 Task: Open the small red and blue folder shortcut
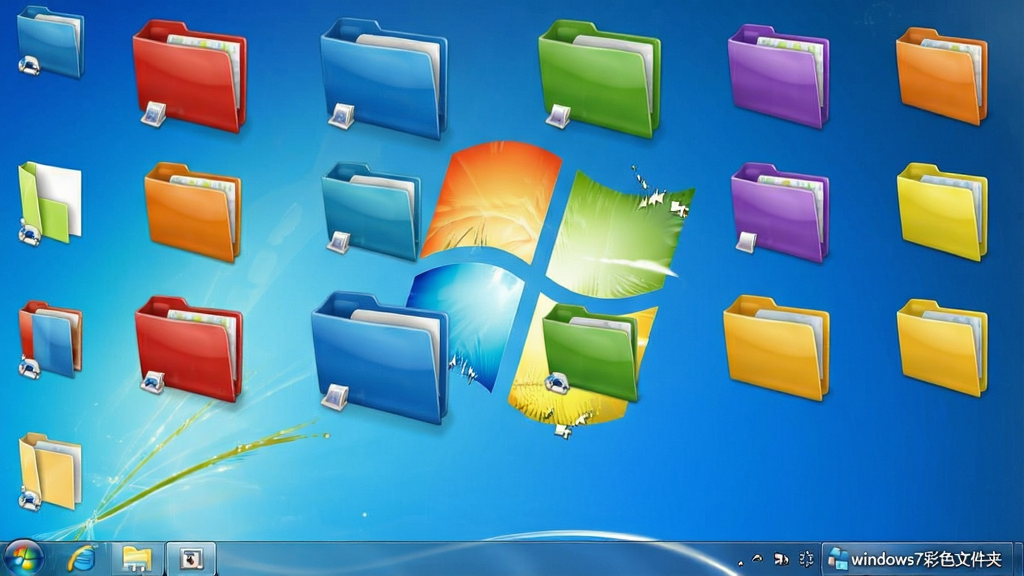click(x=50, y=340)
